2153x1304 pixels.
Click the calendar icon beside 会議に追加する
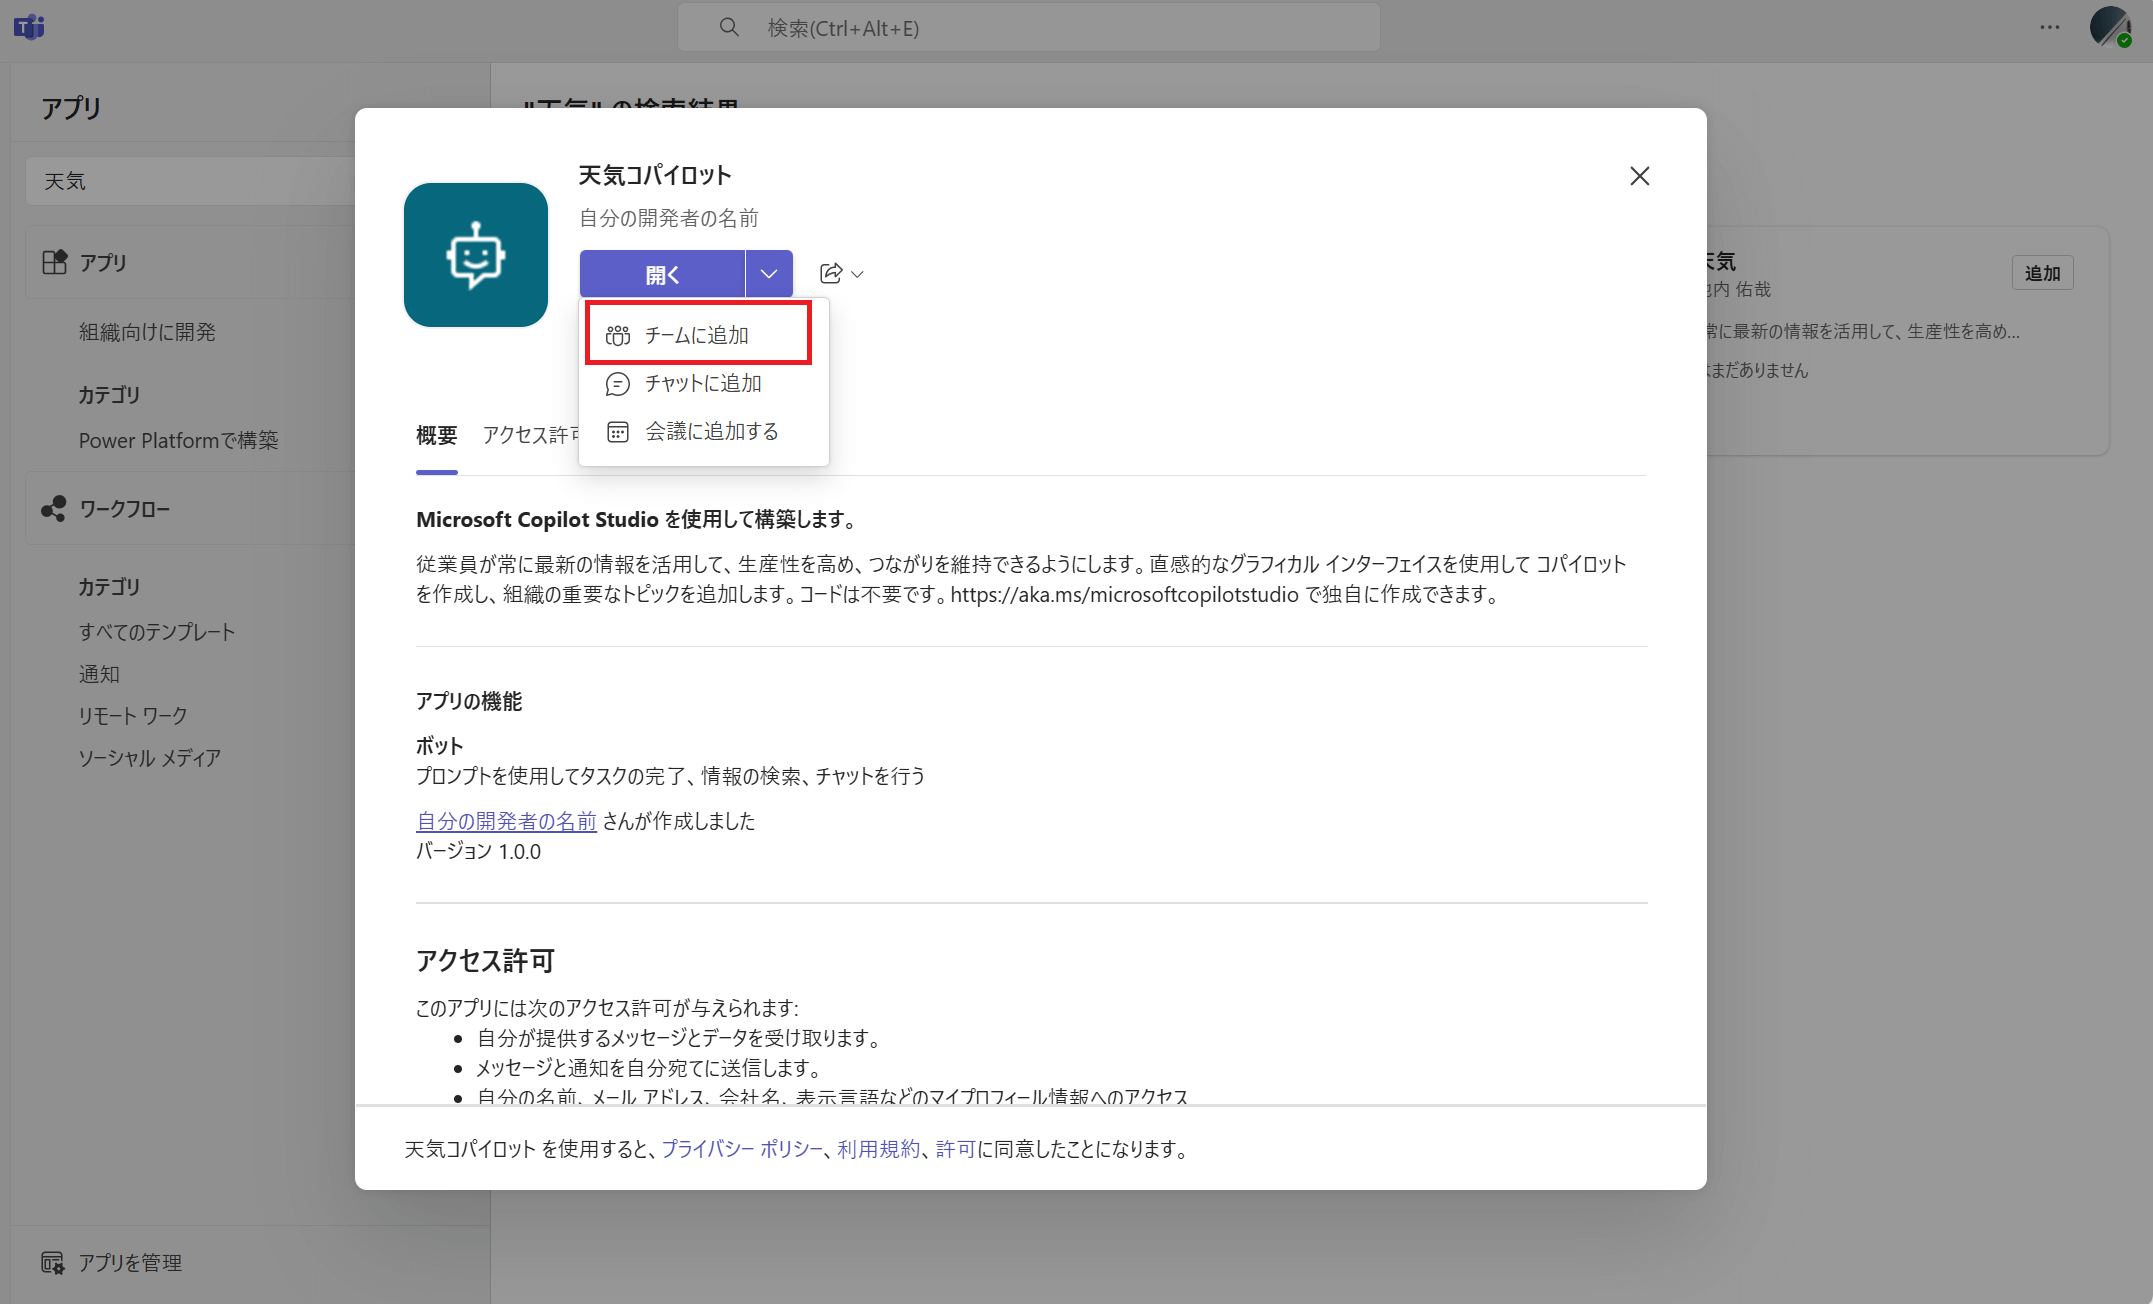618,432
